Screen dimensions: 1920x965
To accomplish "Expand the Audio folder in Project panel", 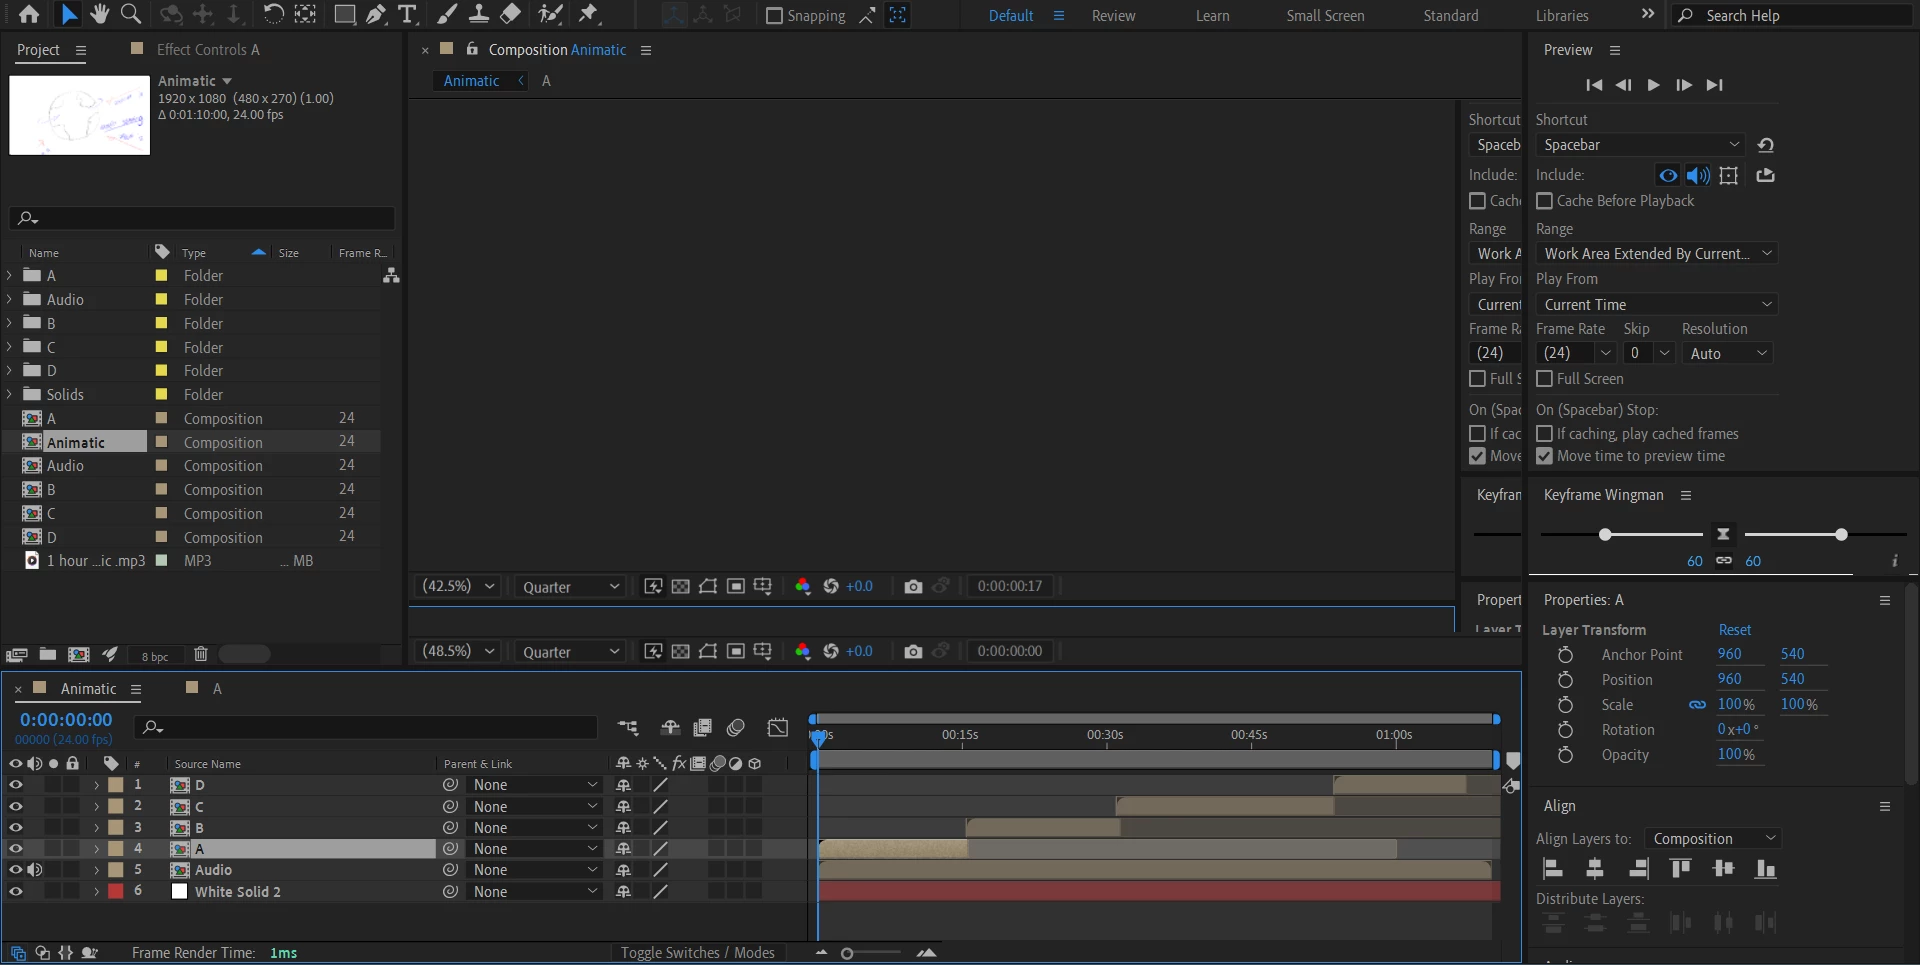I will tap(10, 299).
